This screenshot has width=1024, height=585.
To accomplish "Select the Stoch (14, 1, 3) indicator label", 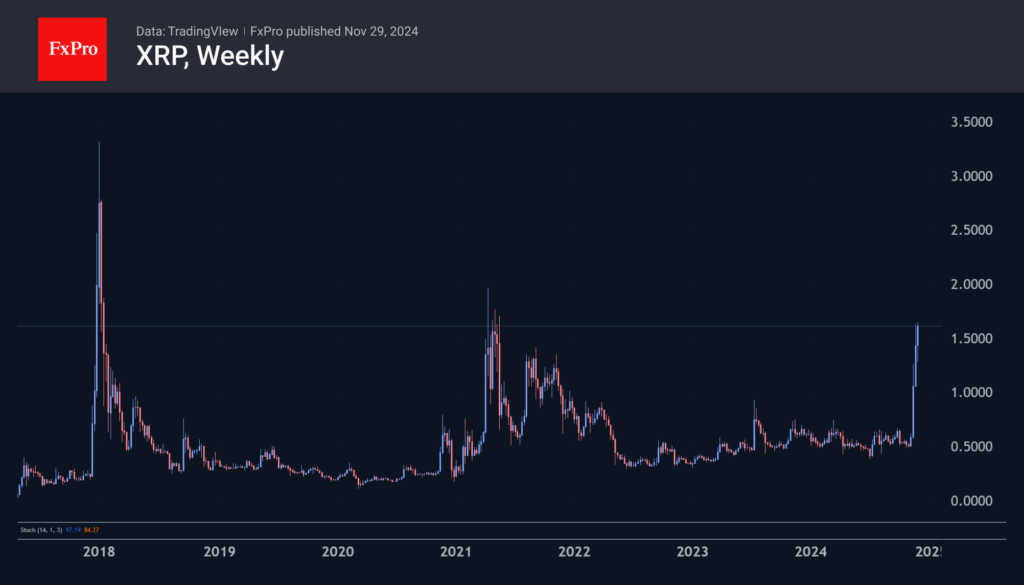I will [40, 529].
